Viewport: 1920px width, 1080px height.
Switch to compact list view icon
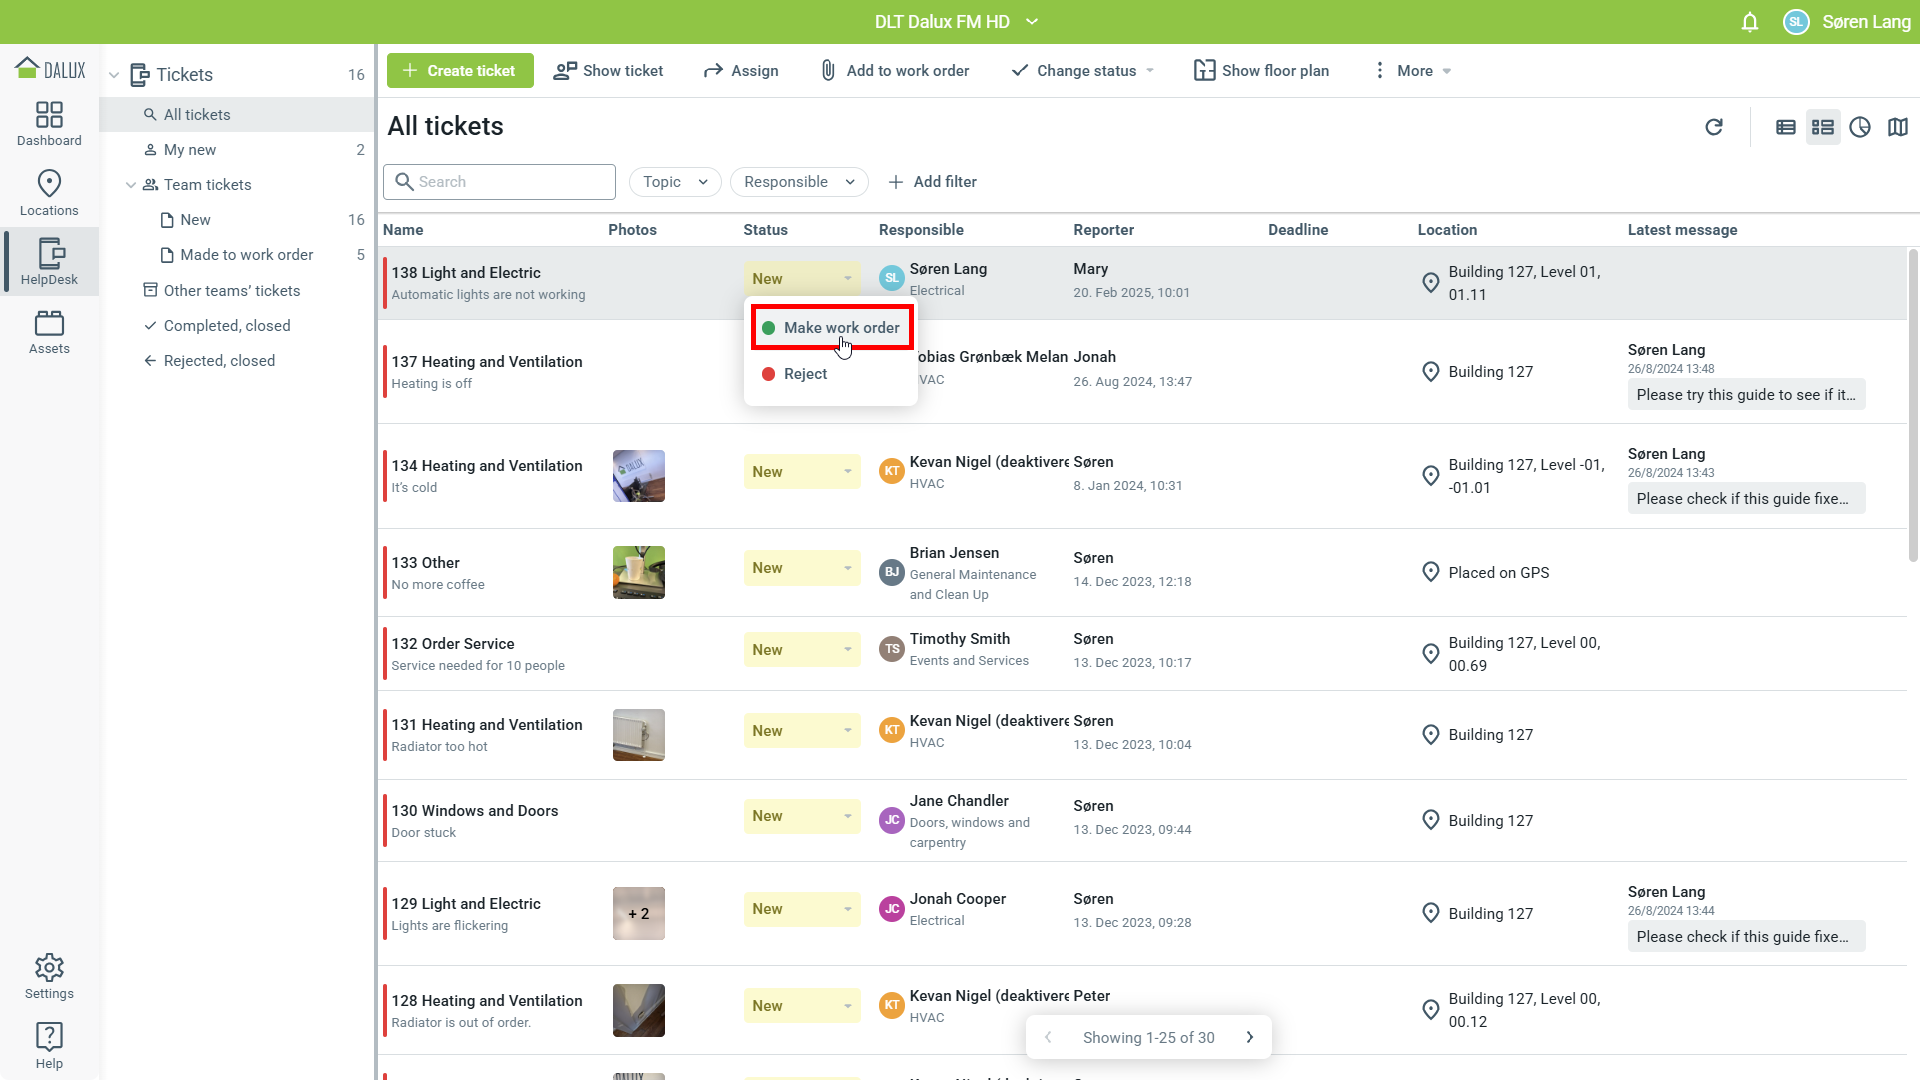point(1785,127)
